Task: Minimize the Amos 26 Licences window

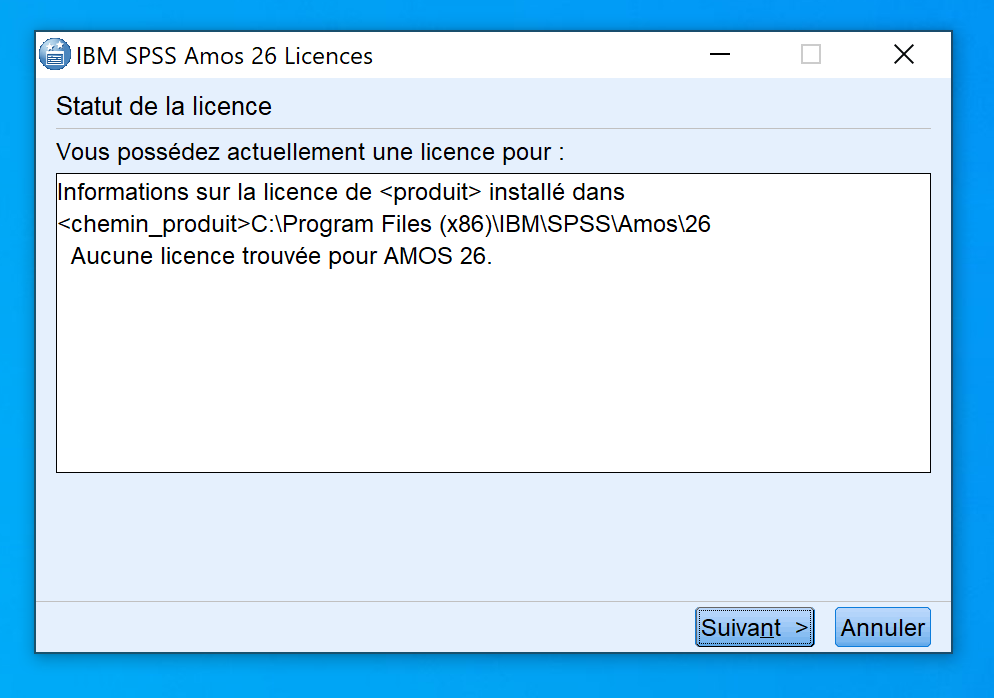Action: coord(718,55)
